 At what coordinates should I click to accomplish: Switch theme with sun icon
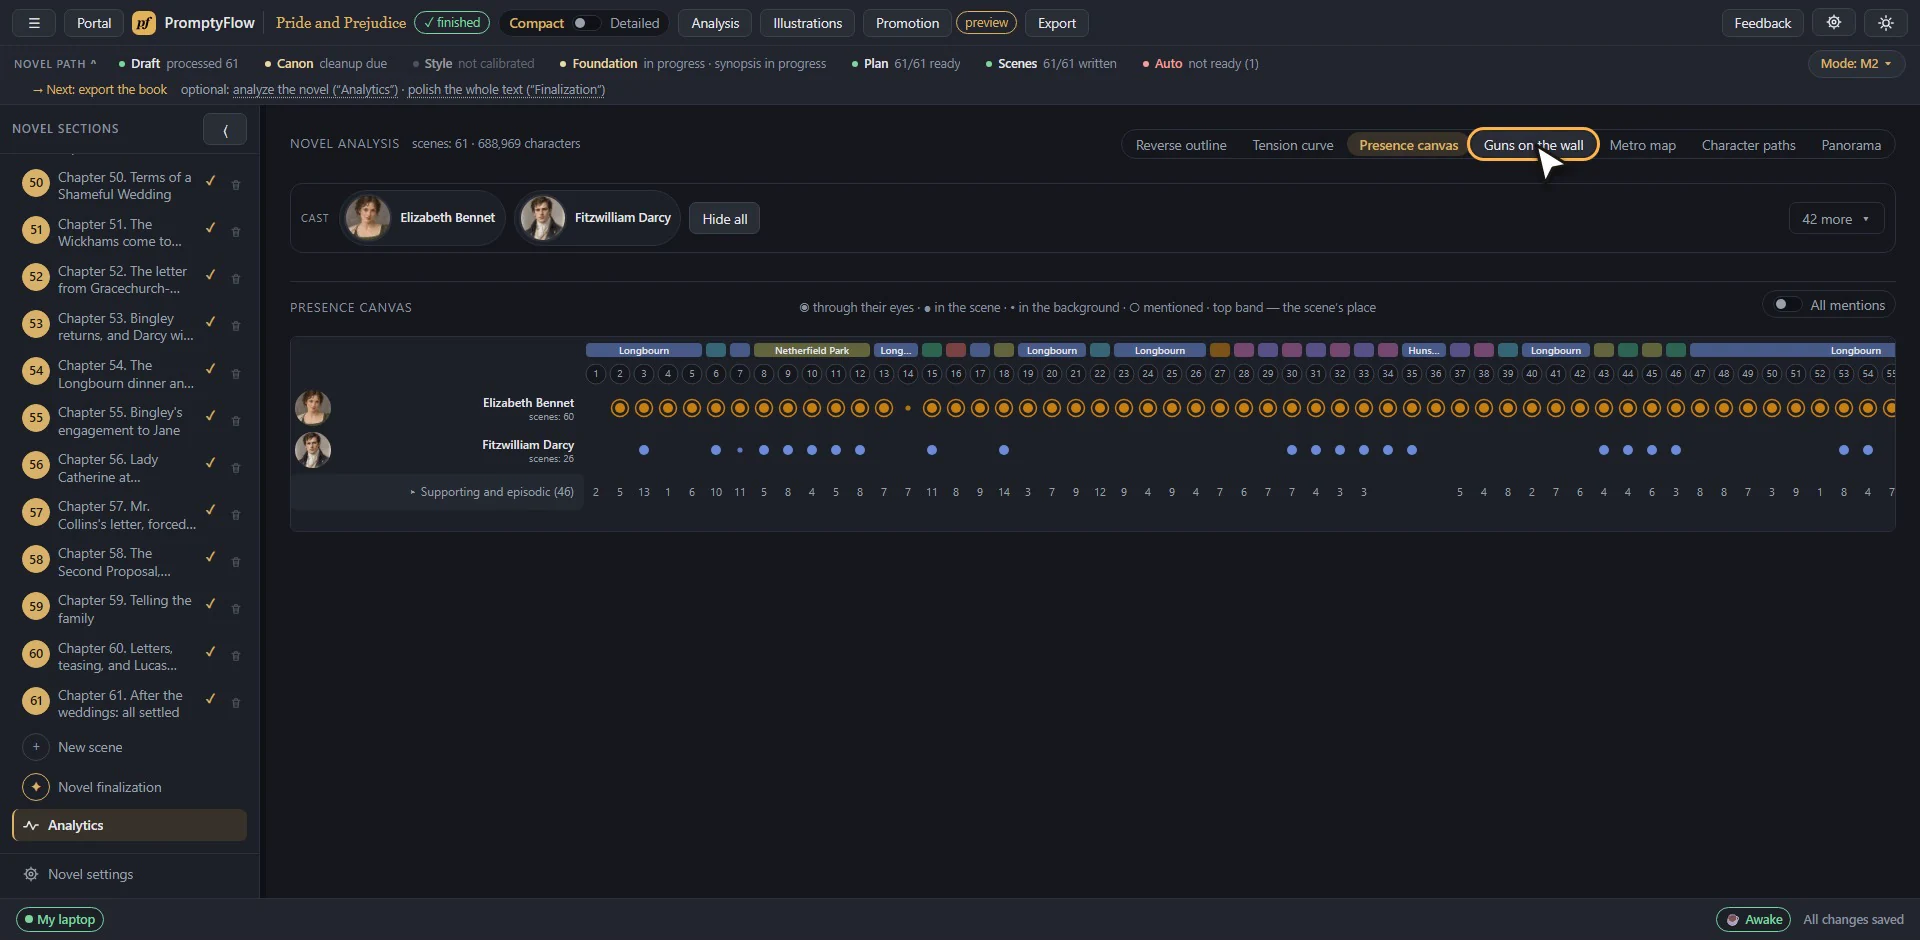1886,23
